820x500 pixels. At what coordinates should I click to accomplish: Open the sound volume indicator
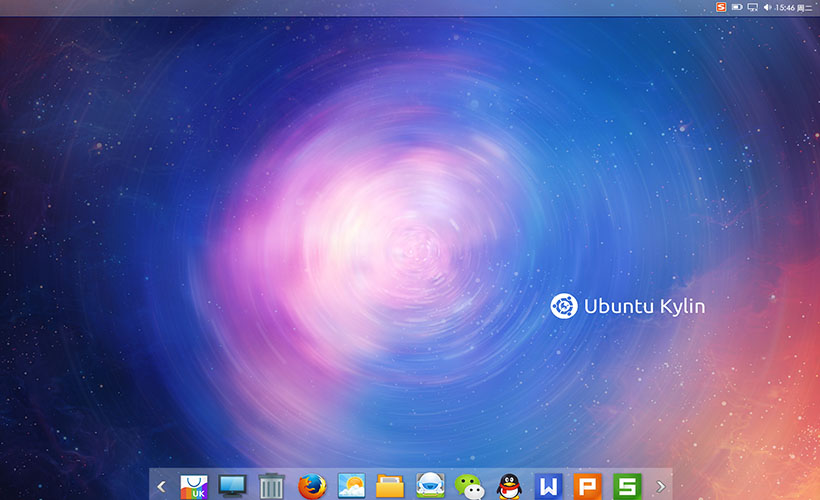coord(767,7)
